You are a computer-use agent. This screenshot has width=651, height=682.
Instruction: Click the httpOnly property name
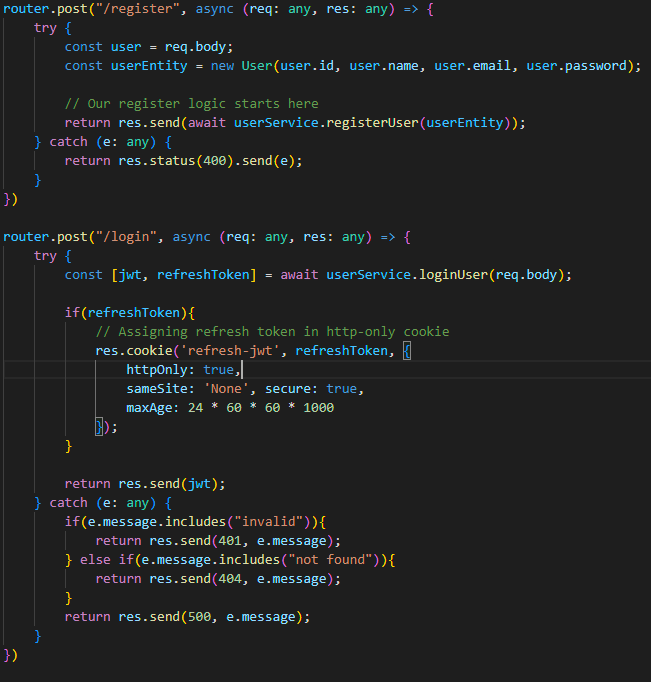pos(157,370)
